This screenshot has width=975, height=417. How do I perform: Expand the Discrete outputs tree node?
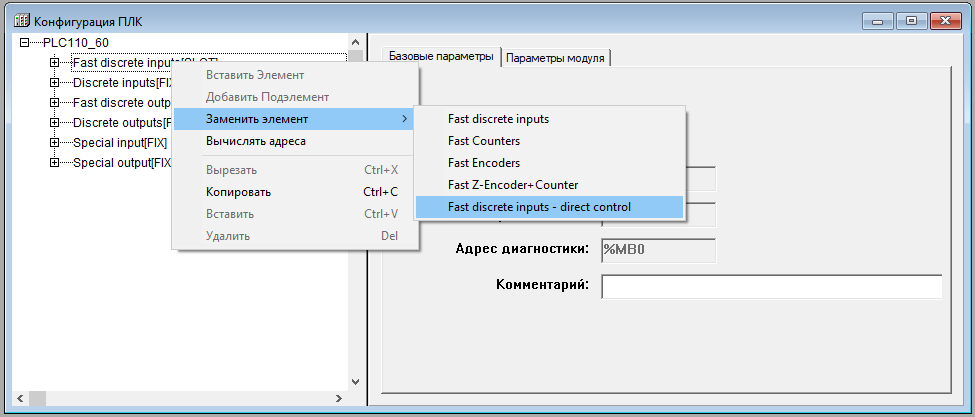click(x=54, y=123)
